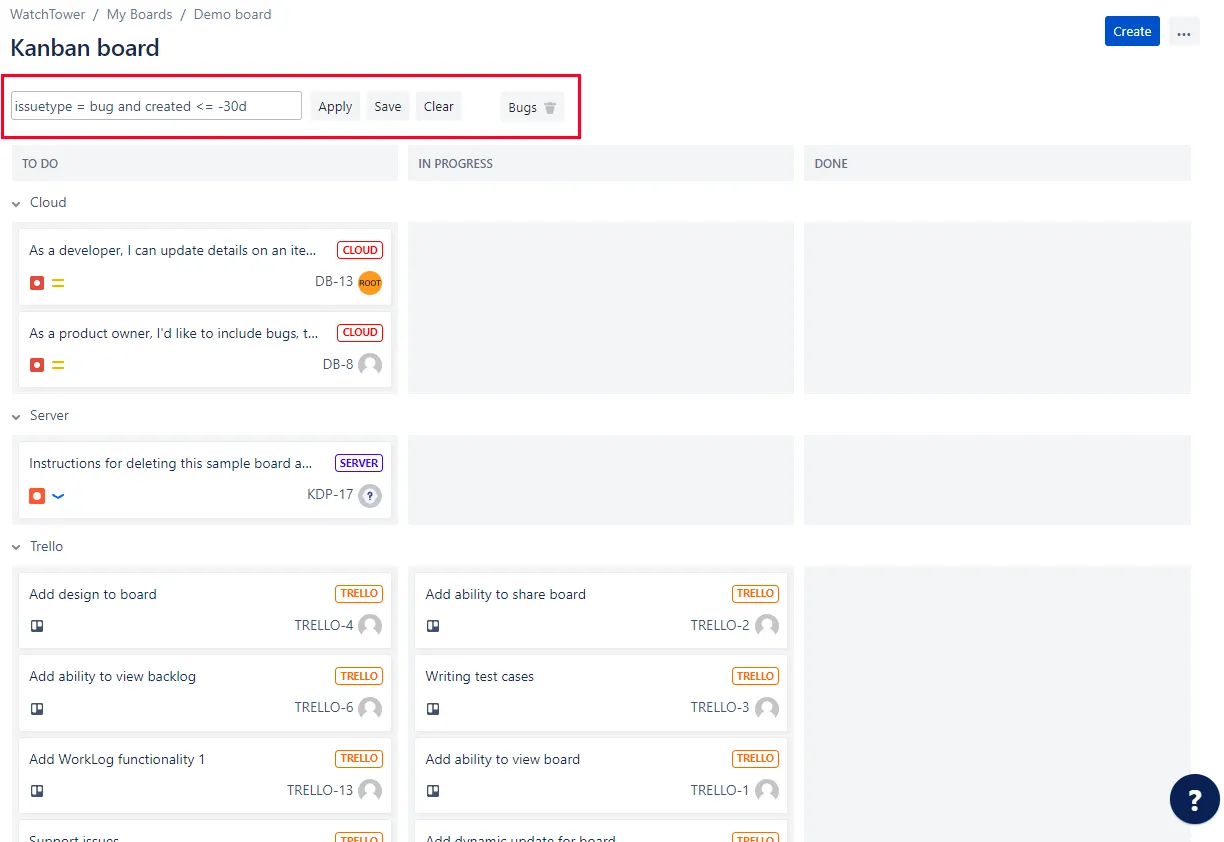
Task: Click the assignee avatar on DB-8
Action: coord(370,365)
